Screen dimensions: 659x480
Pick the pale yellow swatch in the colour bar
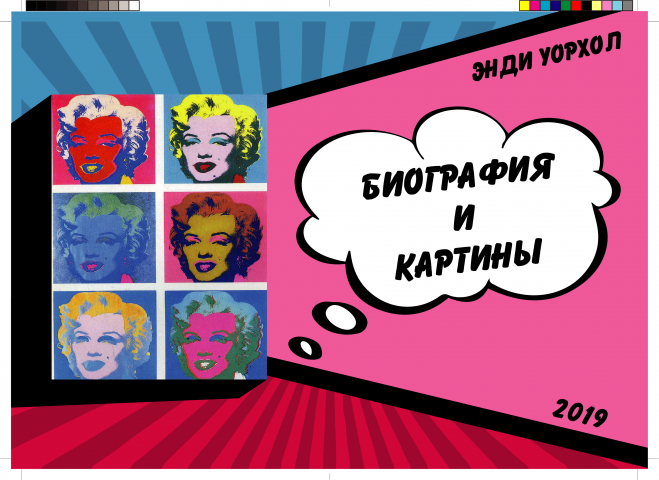click(596, 5)
